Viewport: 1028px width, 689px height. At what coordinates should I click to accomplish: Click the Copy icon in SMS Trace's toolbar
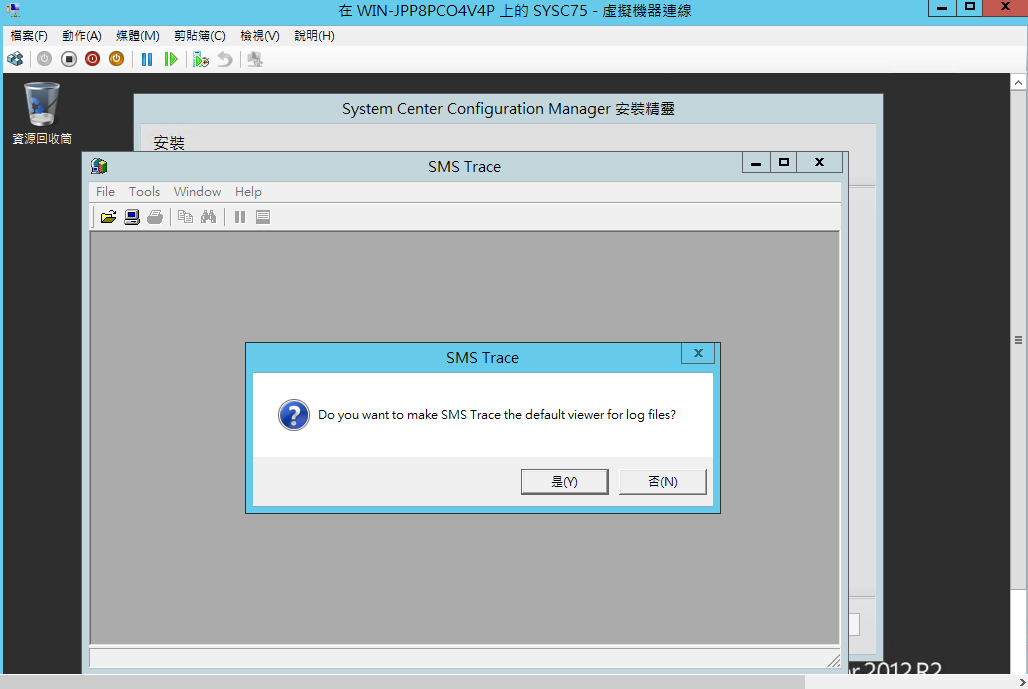coord(186,217)
